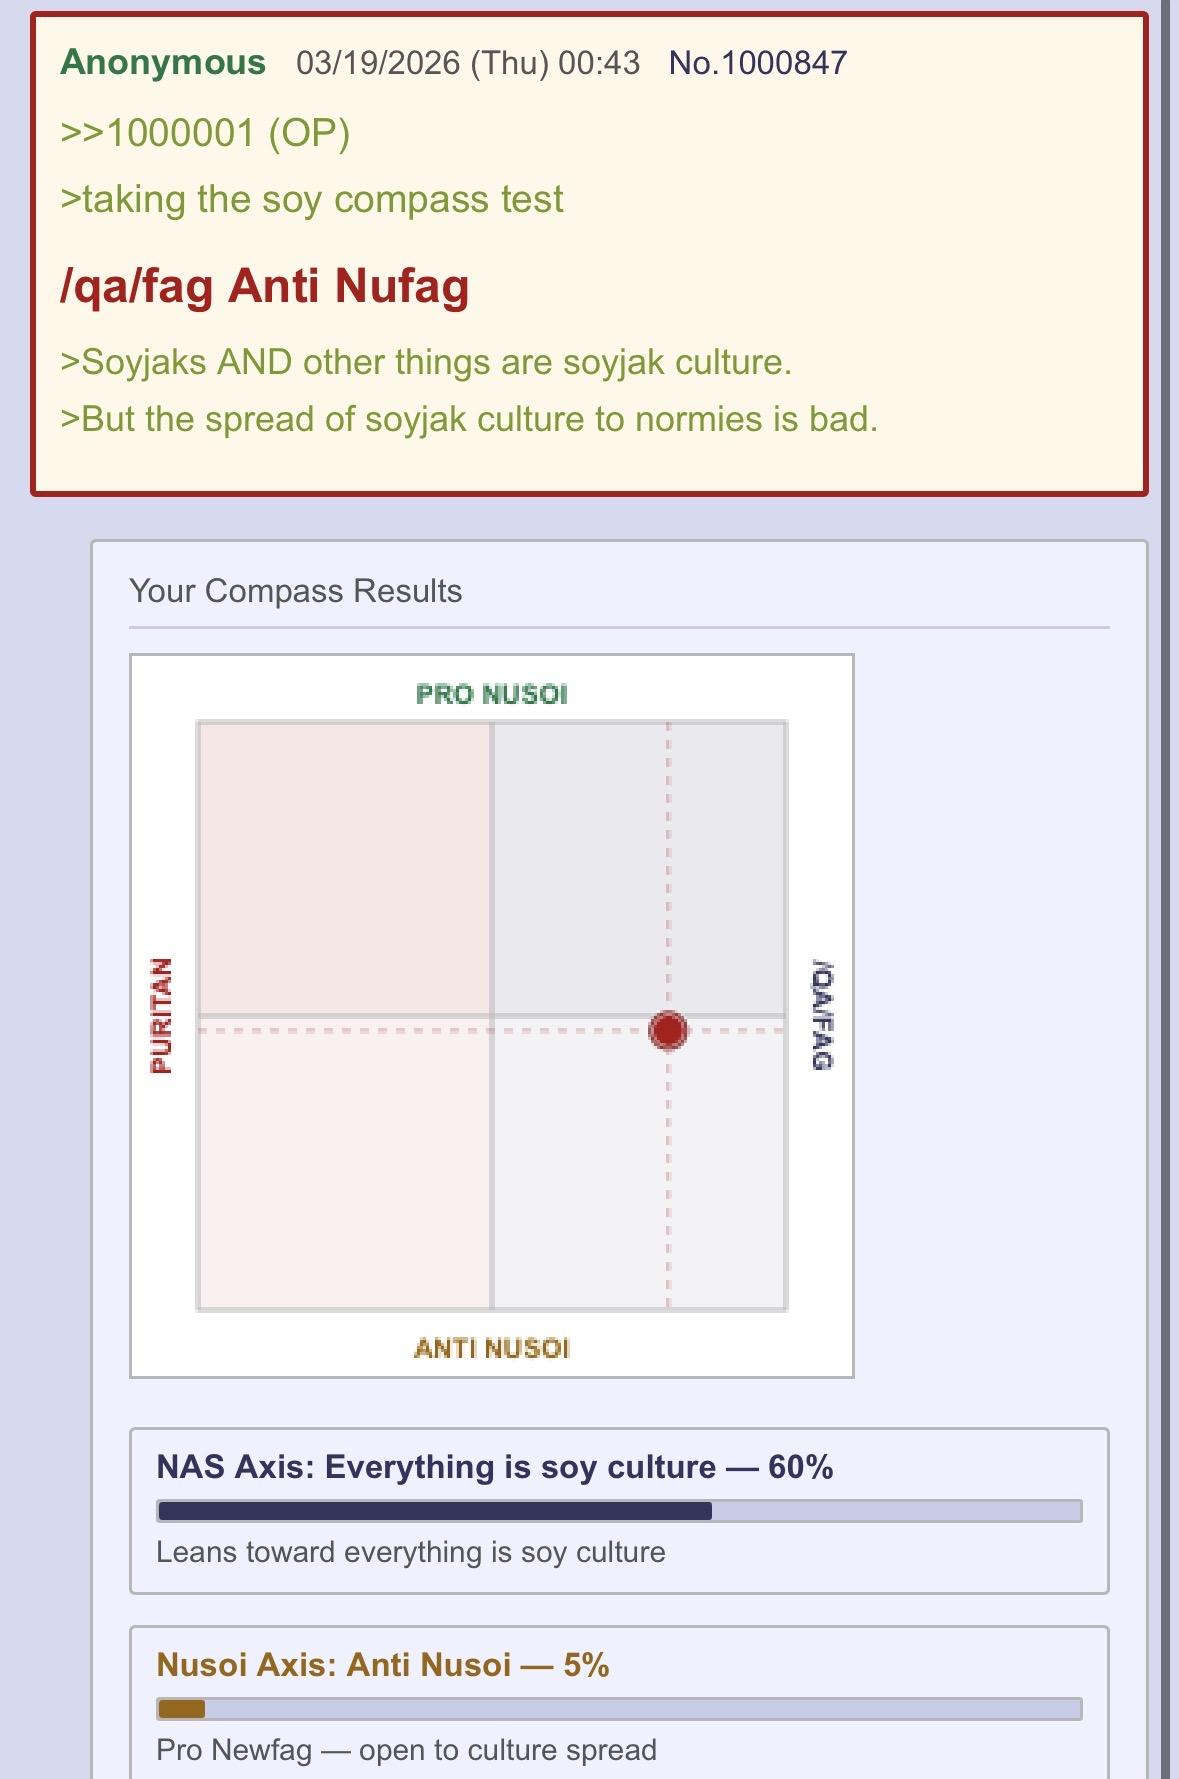Click the Your Compass Results heading
Image resolution: width=1179 pixels, height=1779 pixels.
[x=296, y=591]
